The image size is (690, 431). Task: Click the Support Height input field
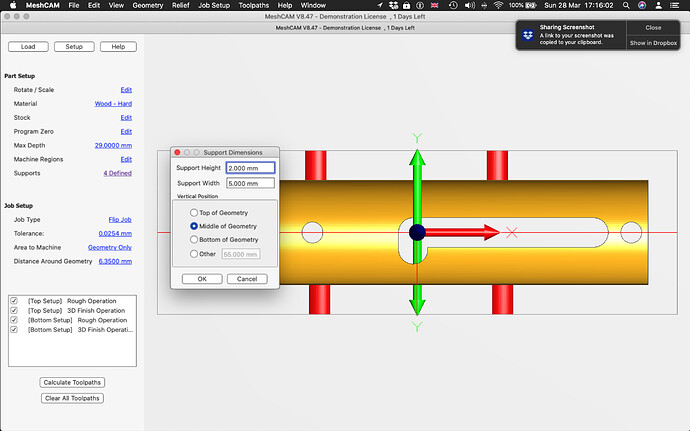(250, 168)
